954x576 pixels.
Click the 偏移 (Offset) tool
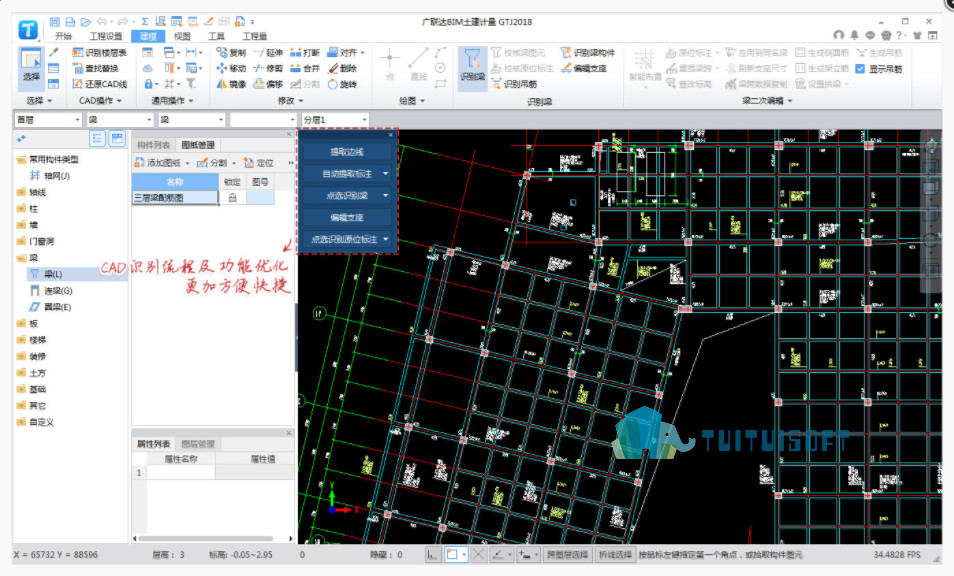(x=268, y=84)
